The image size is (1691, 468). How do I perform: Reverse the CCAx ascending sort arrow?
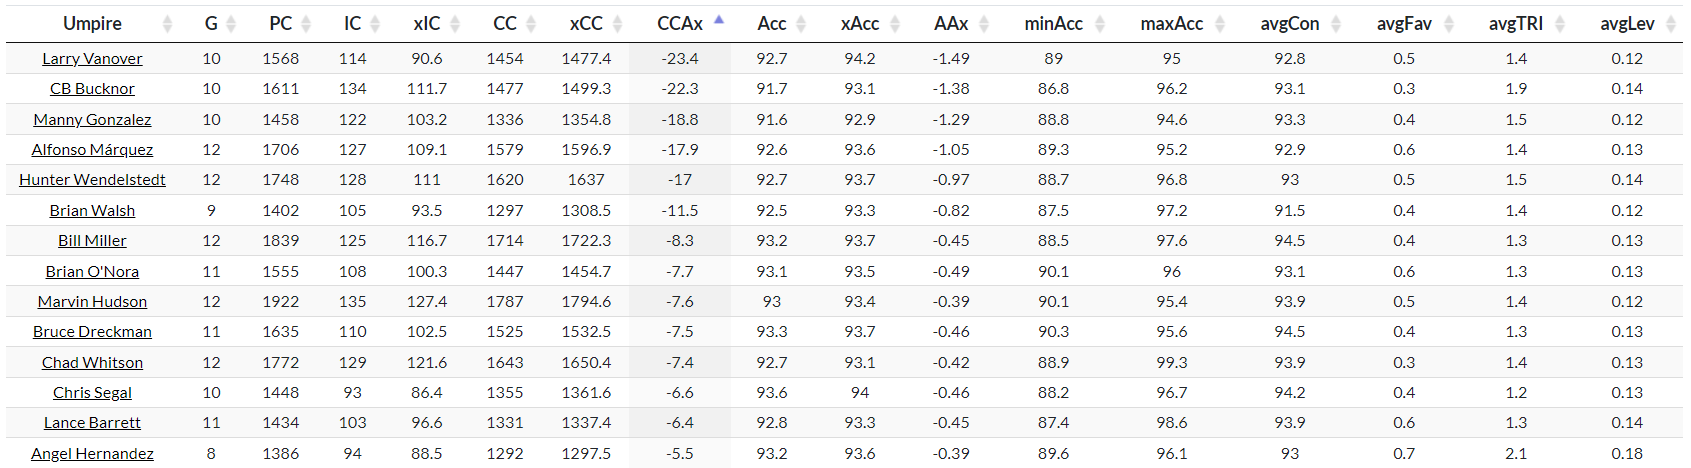[719, 21]
